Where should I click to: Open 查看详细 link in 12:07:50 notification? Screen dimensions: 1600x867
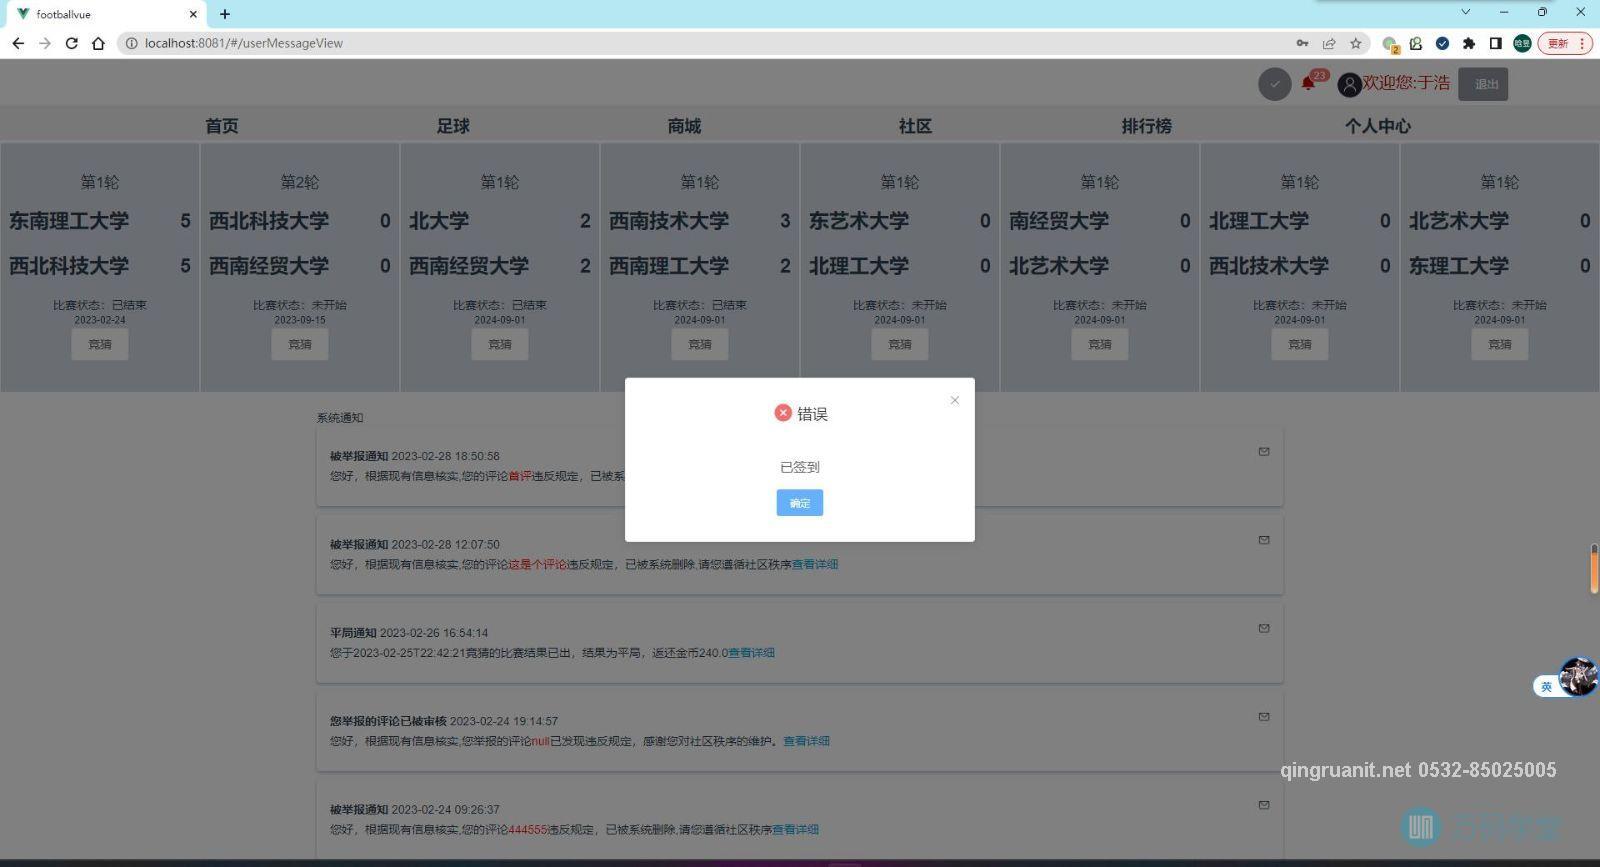(x=815, y=565)
